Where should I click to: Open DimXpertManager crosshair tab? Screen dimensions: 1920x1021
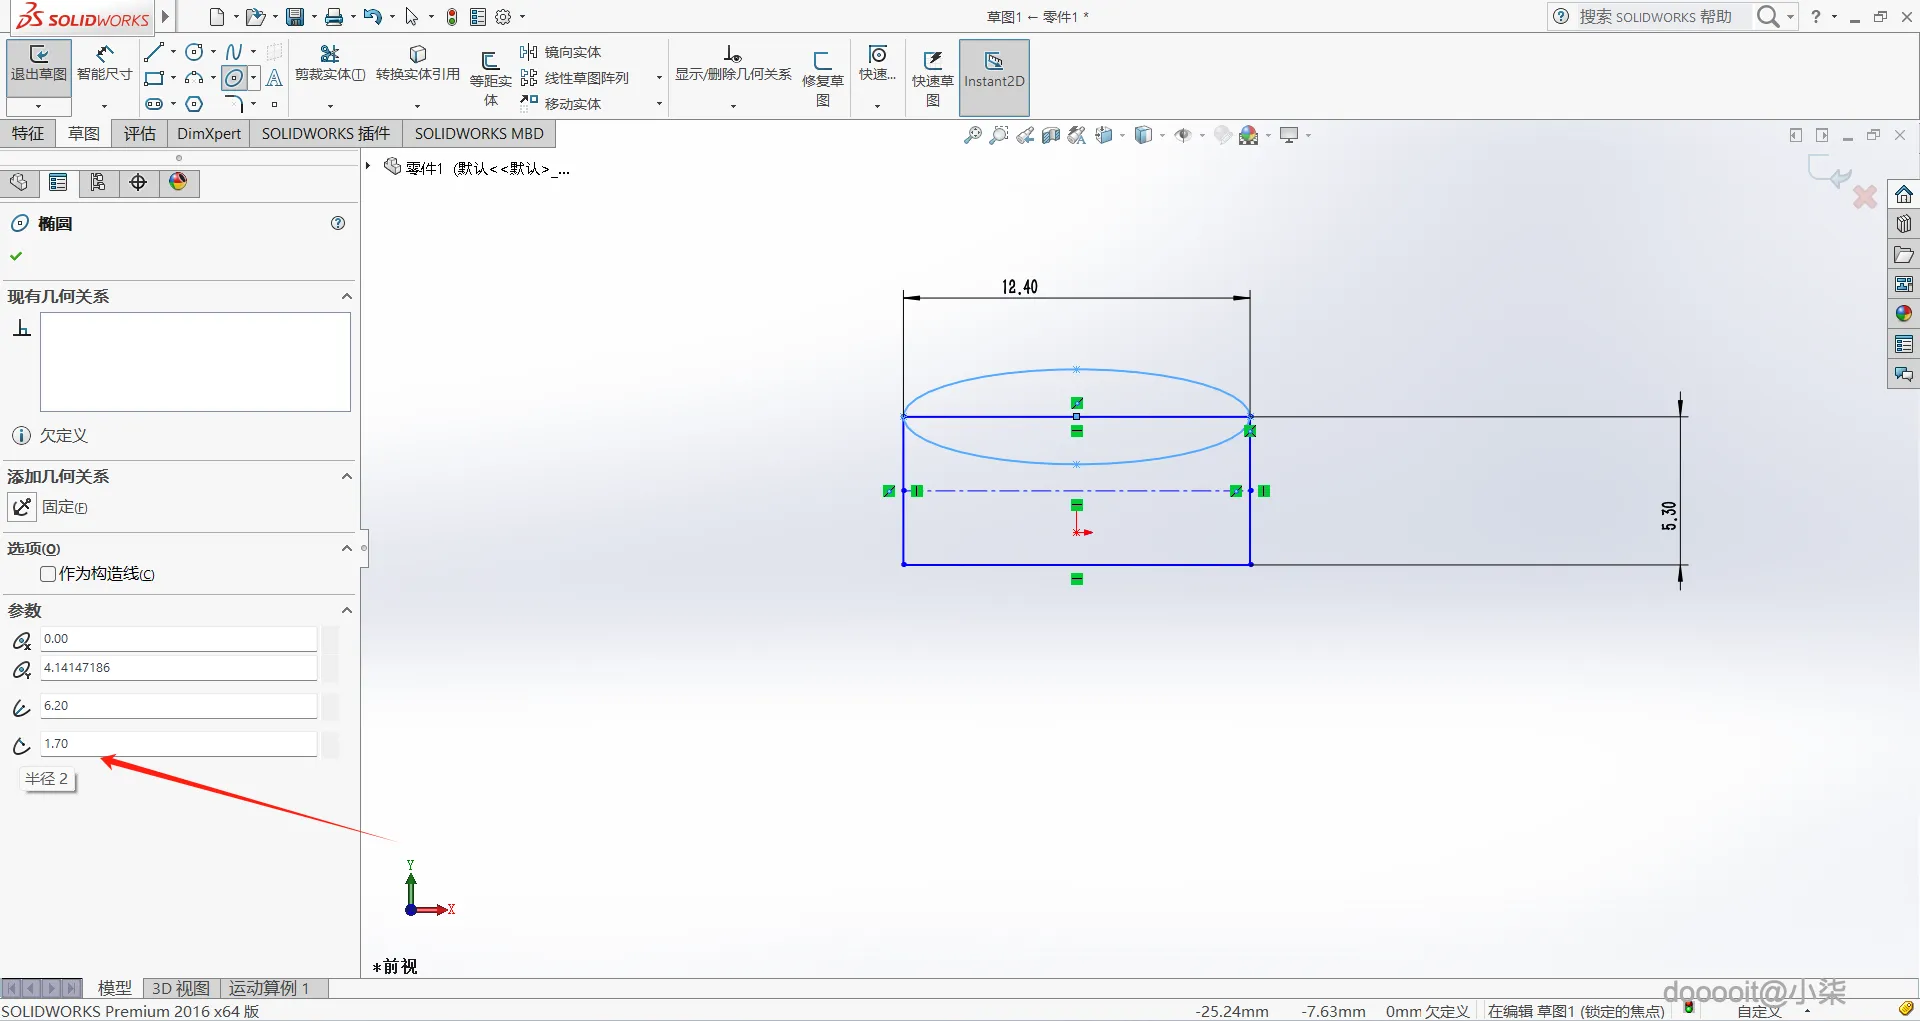click(x=138, y=182)
